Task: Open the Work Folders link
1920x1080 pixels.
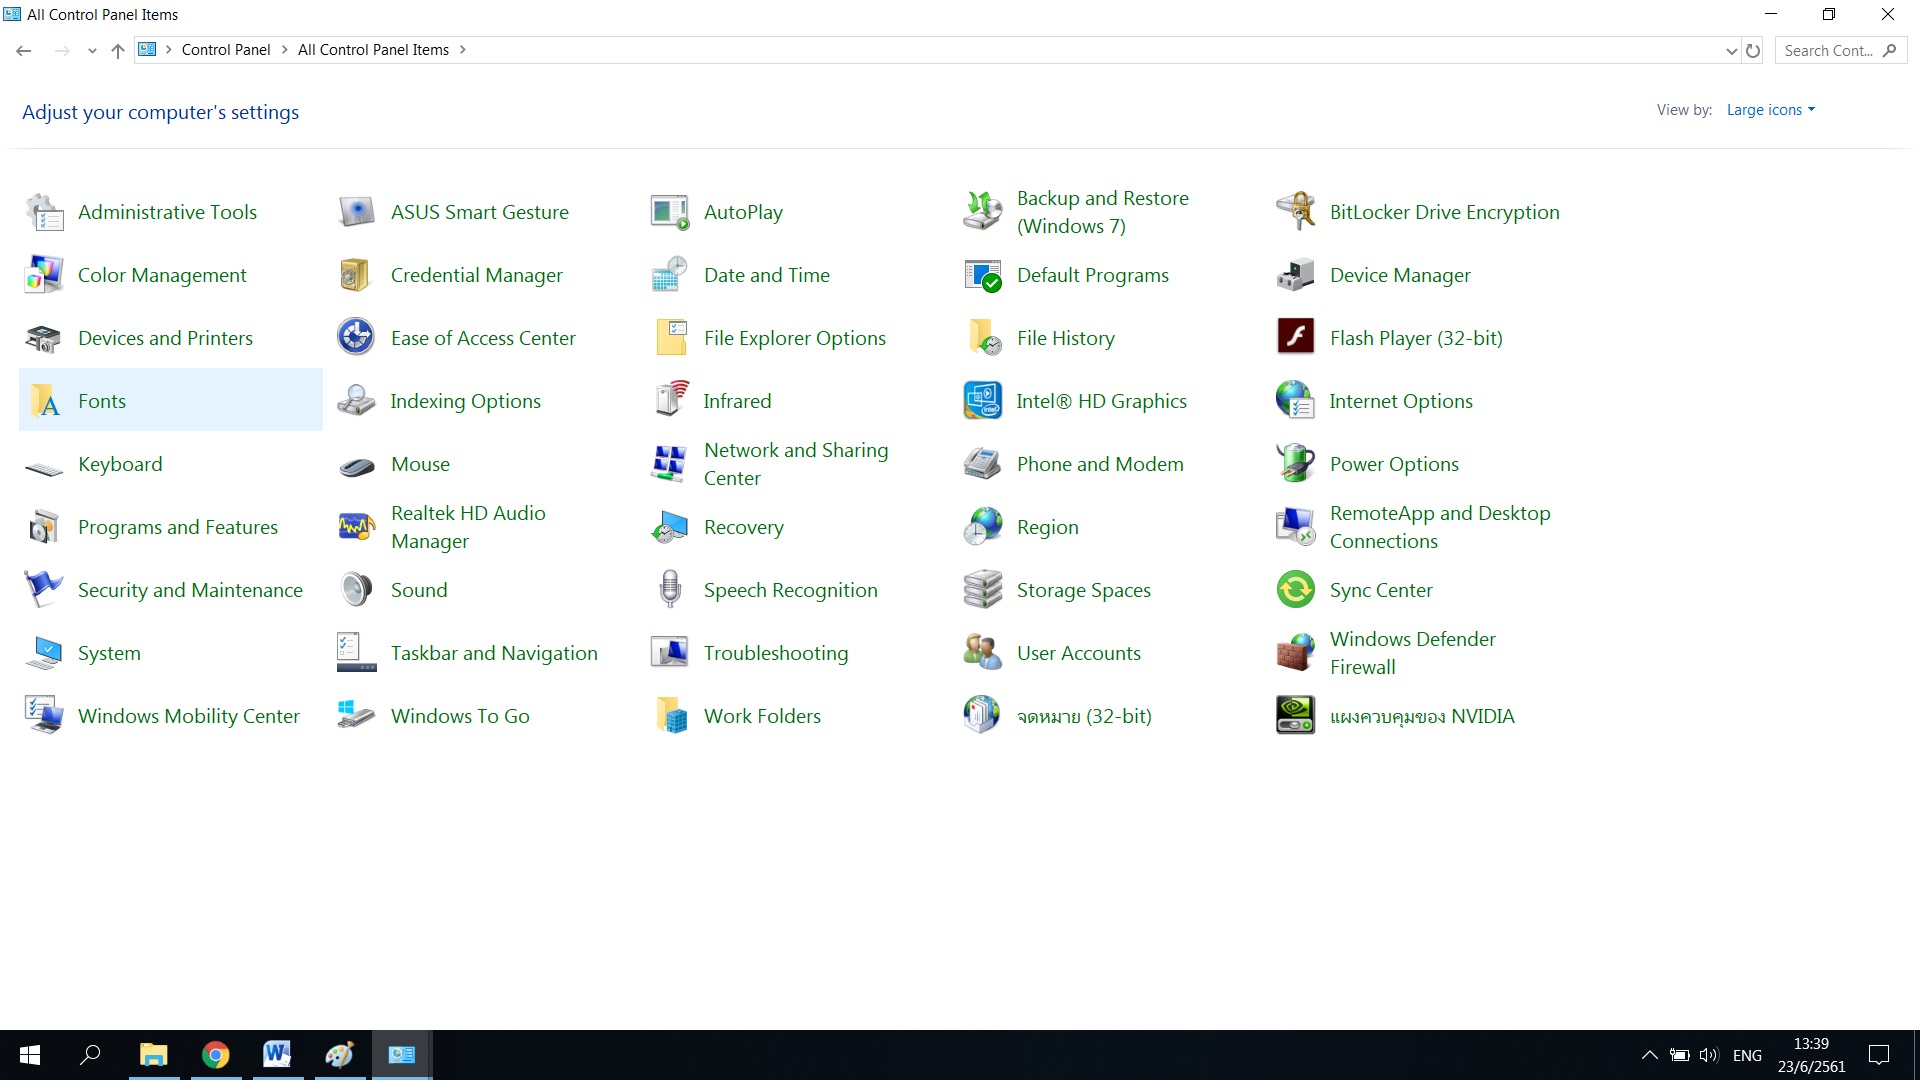Action: (x=762, y=716)
